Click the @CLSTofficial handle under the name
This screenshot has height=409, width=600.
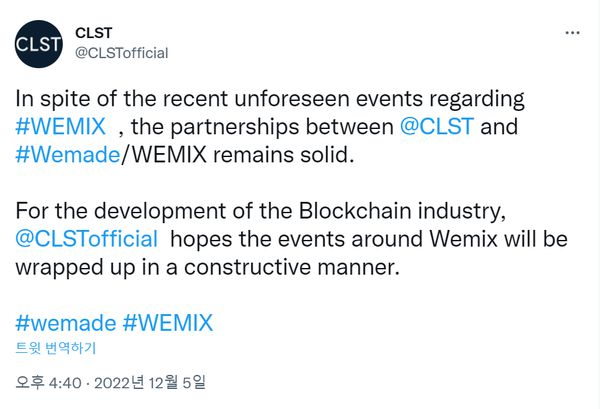121,53
